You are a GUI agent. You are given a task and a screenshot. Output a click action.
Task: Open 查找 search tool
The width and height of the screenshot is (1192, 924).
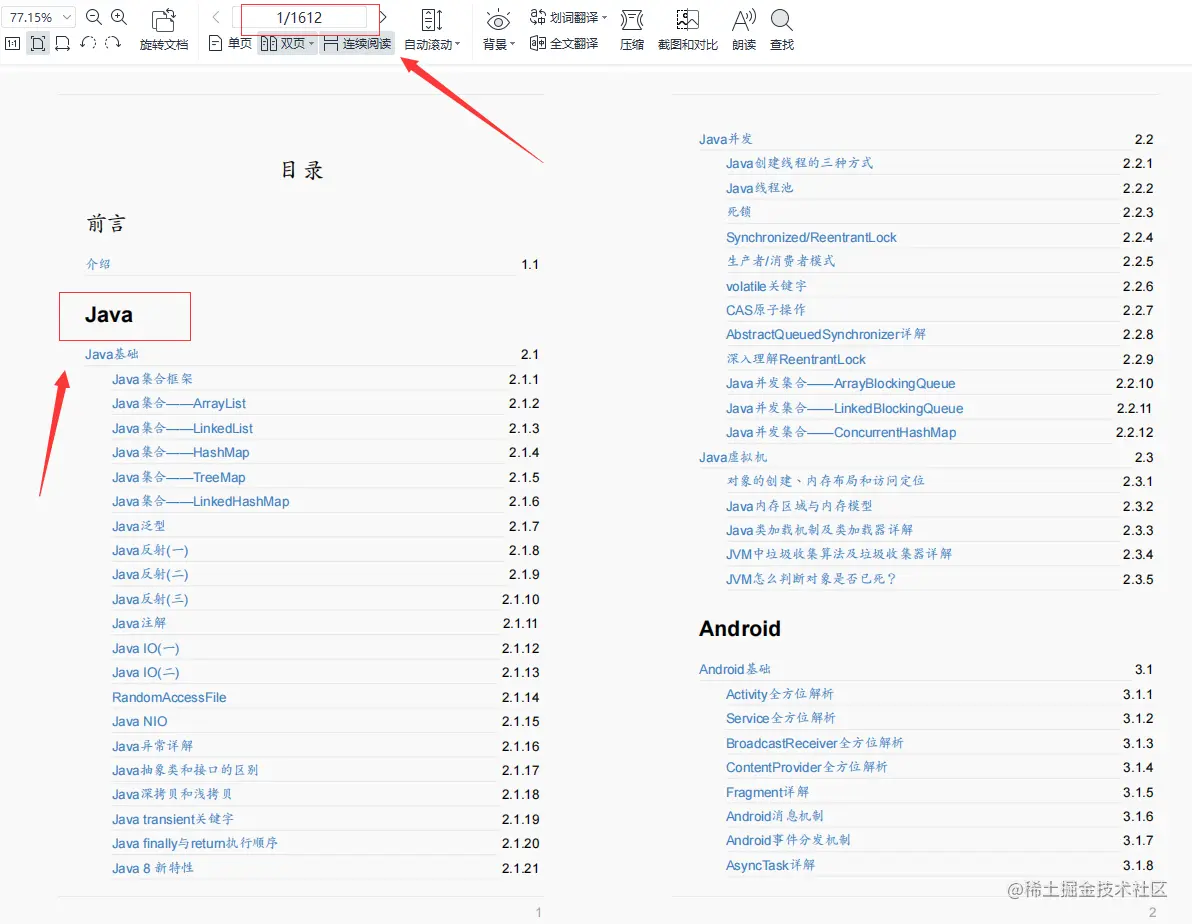(781, 30)
